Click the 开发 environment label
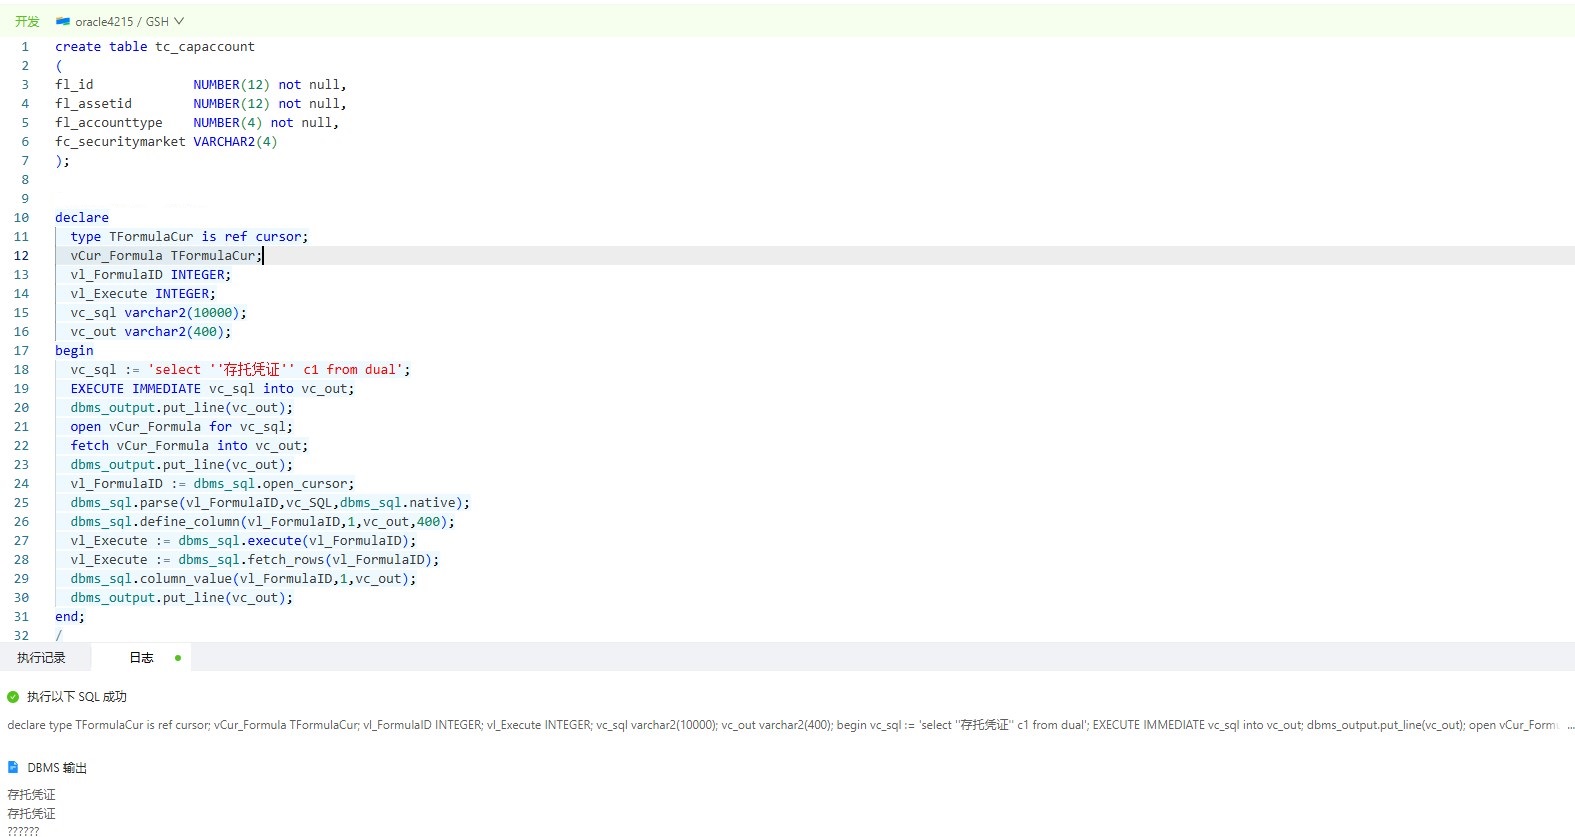This screenshot has height=837, width=1575. point(27,21)
